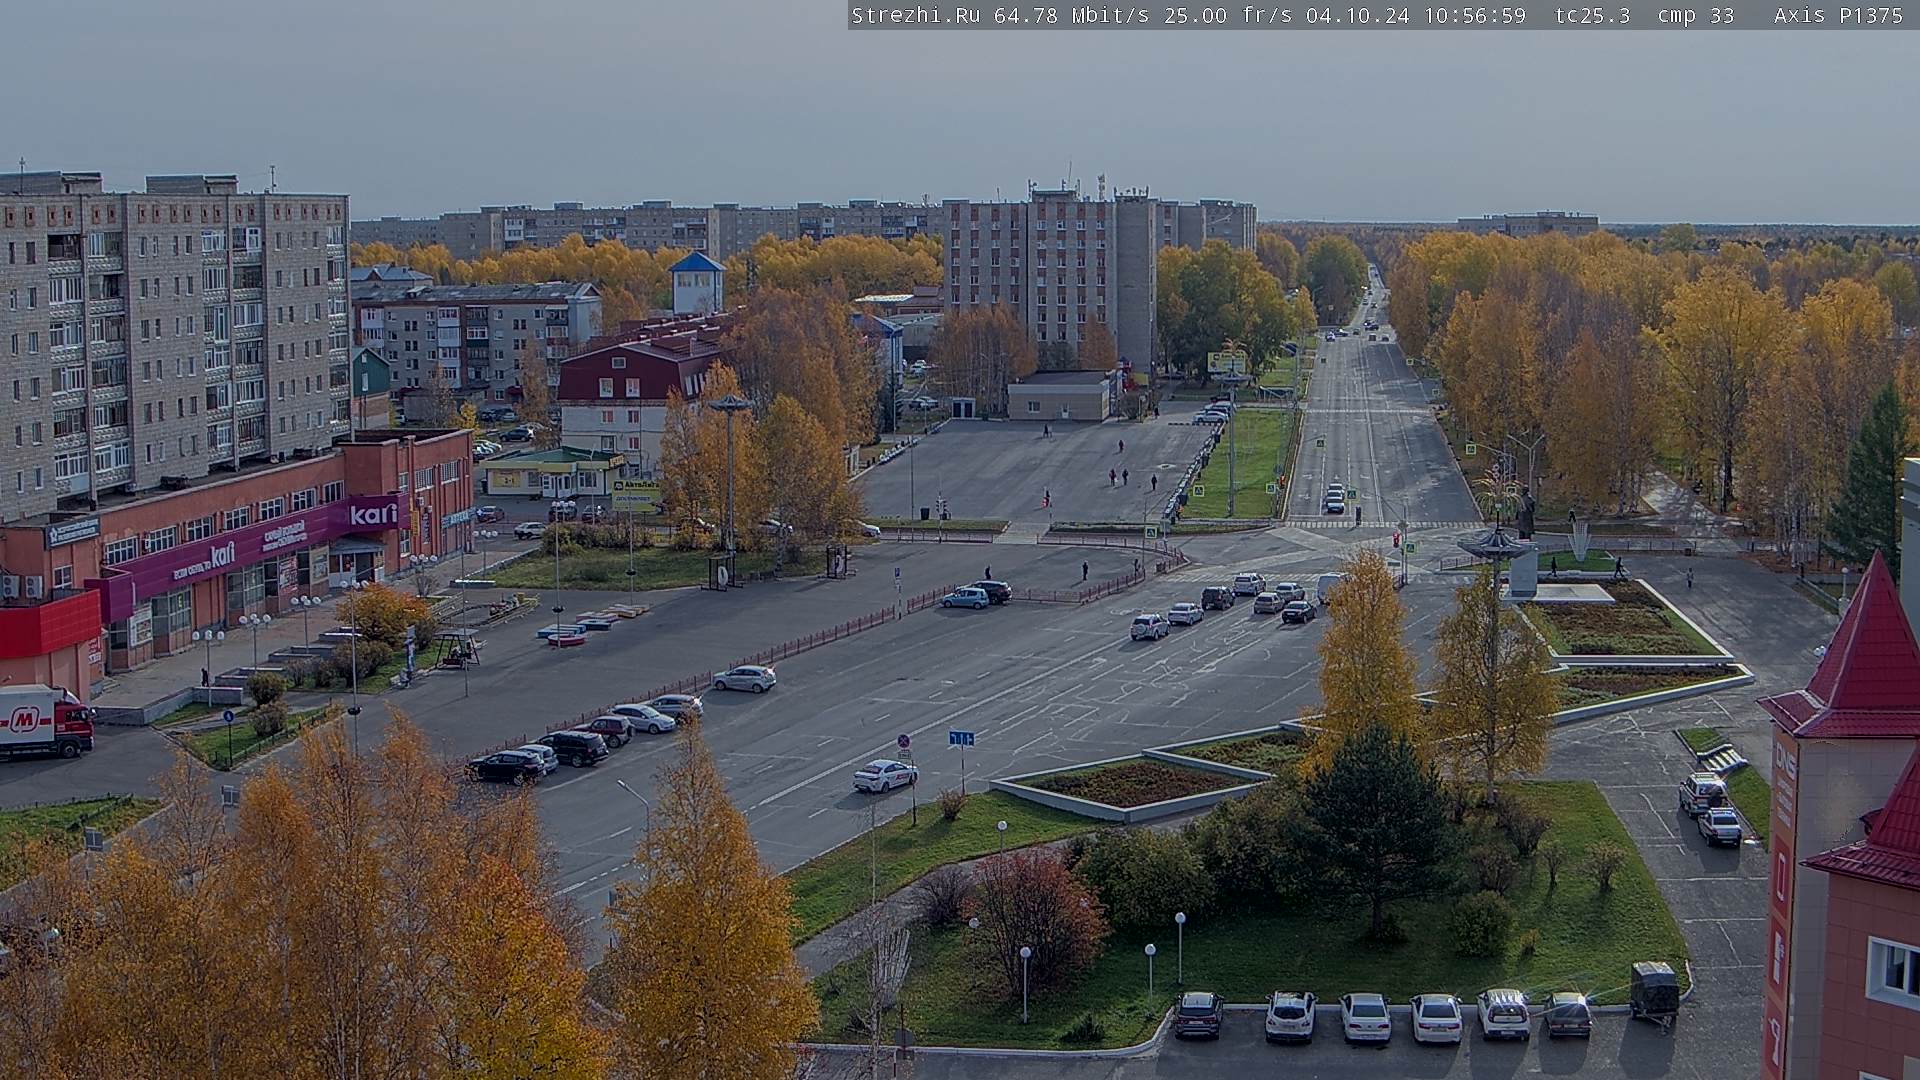Click the cmp 33 overlay value

(x=1696, y=15)
